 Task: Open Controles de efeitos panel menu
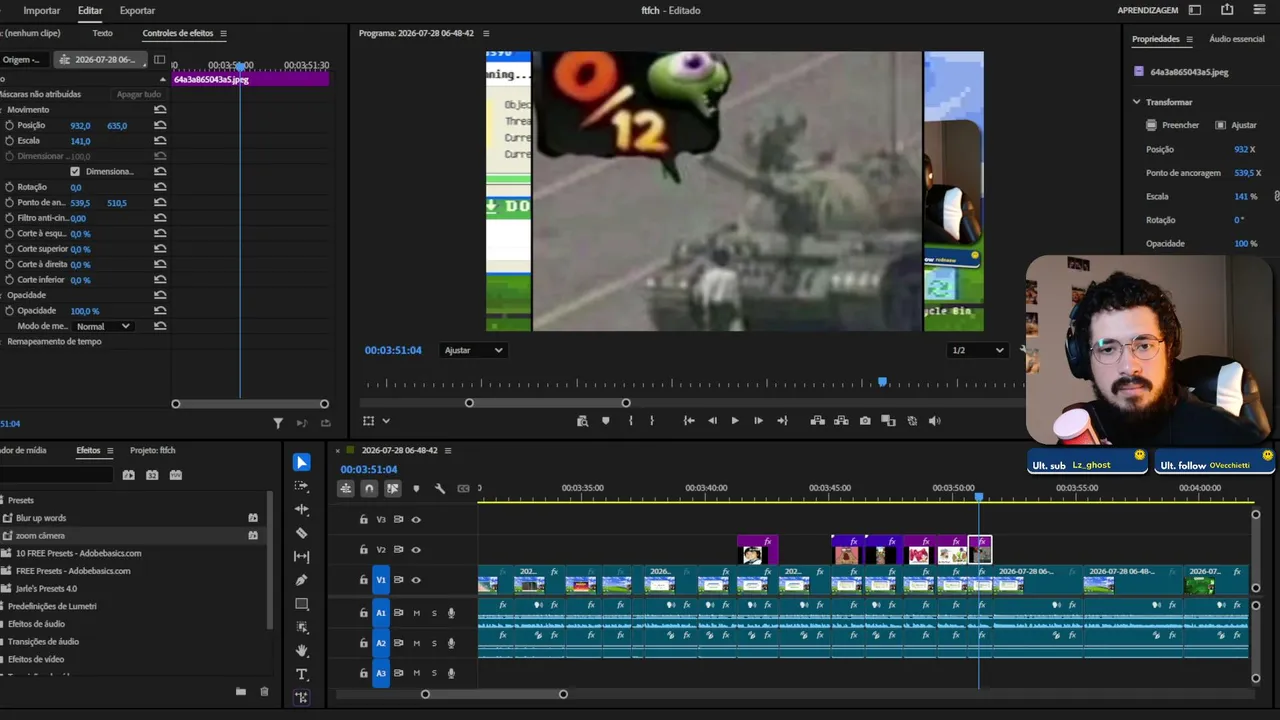click(x=223, y=34)
